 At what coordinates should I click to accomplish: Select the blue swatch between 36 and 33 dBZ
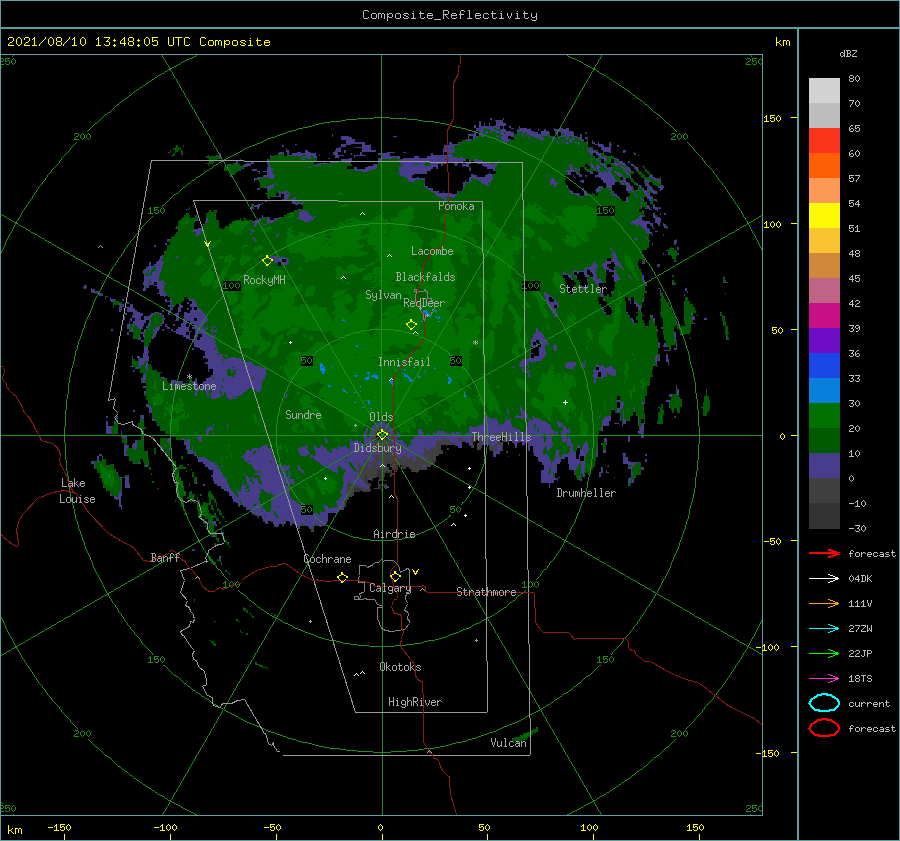(x=824, y=366)
